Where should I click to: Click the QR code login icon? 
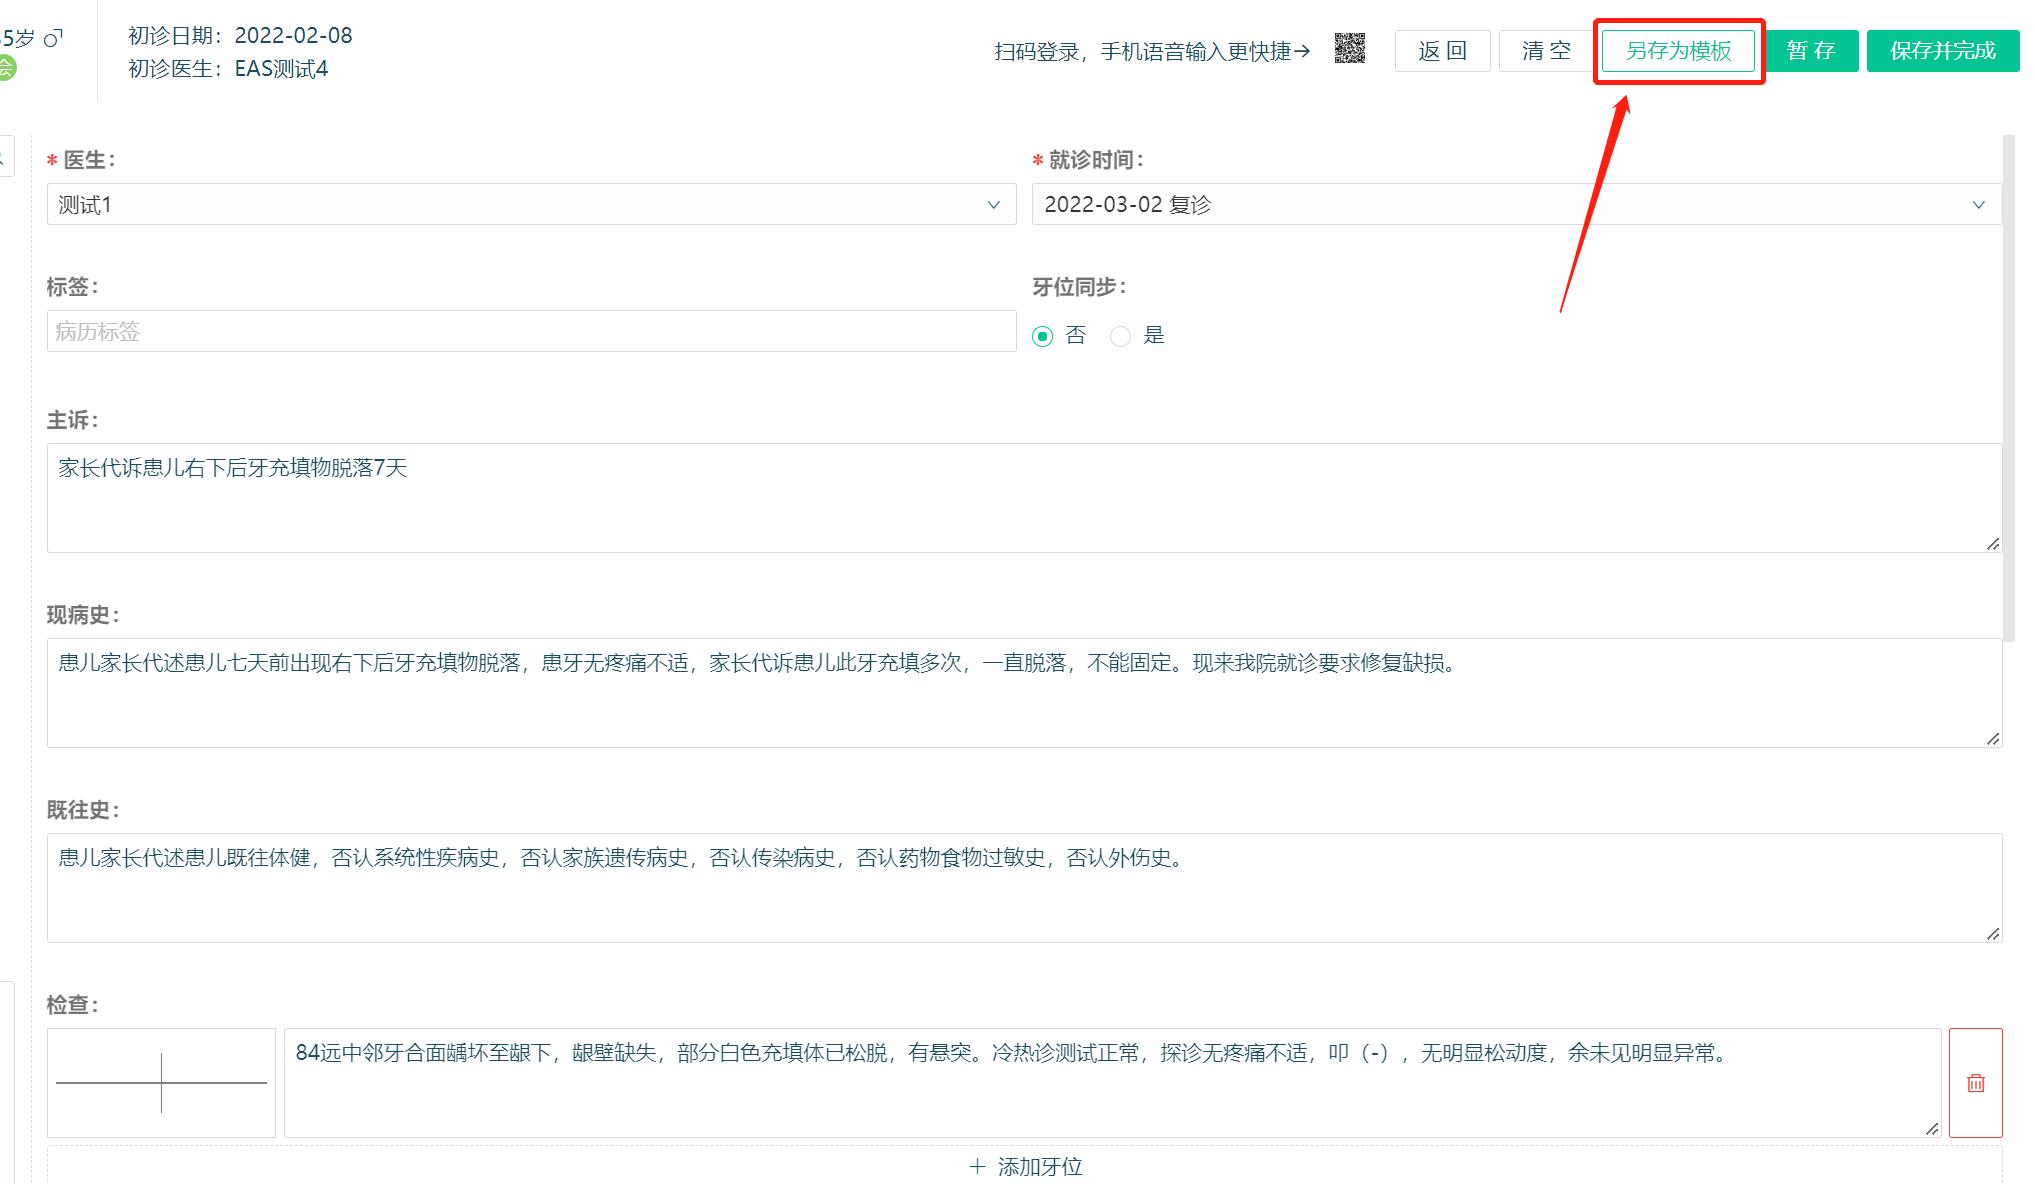(x=1349, y=49)
